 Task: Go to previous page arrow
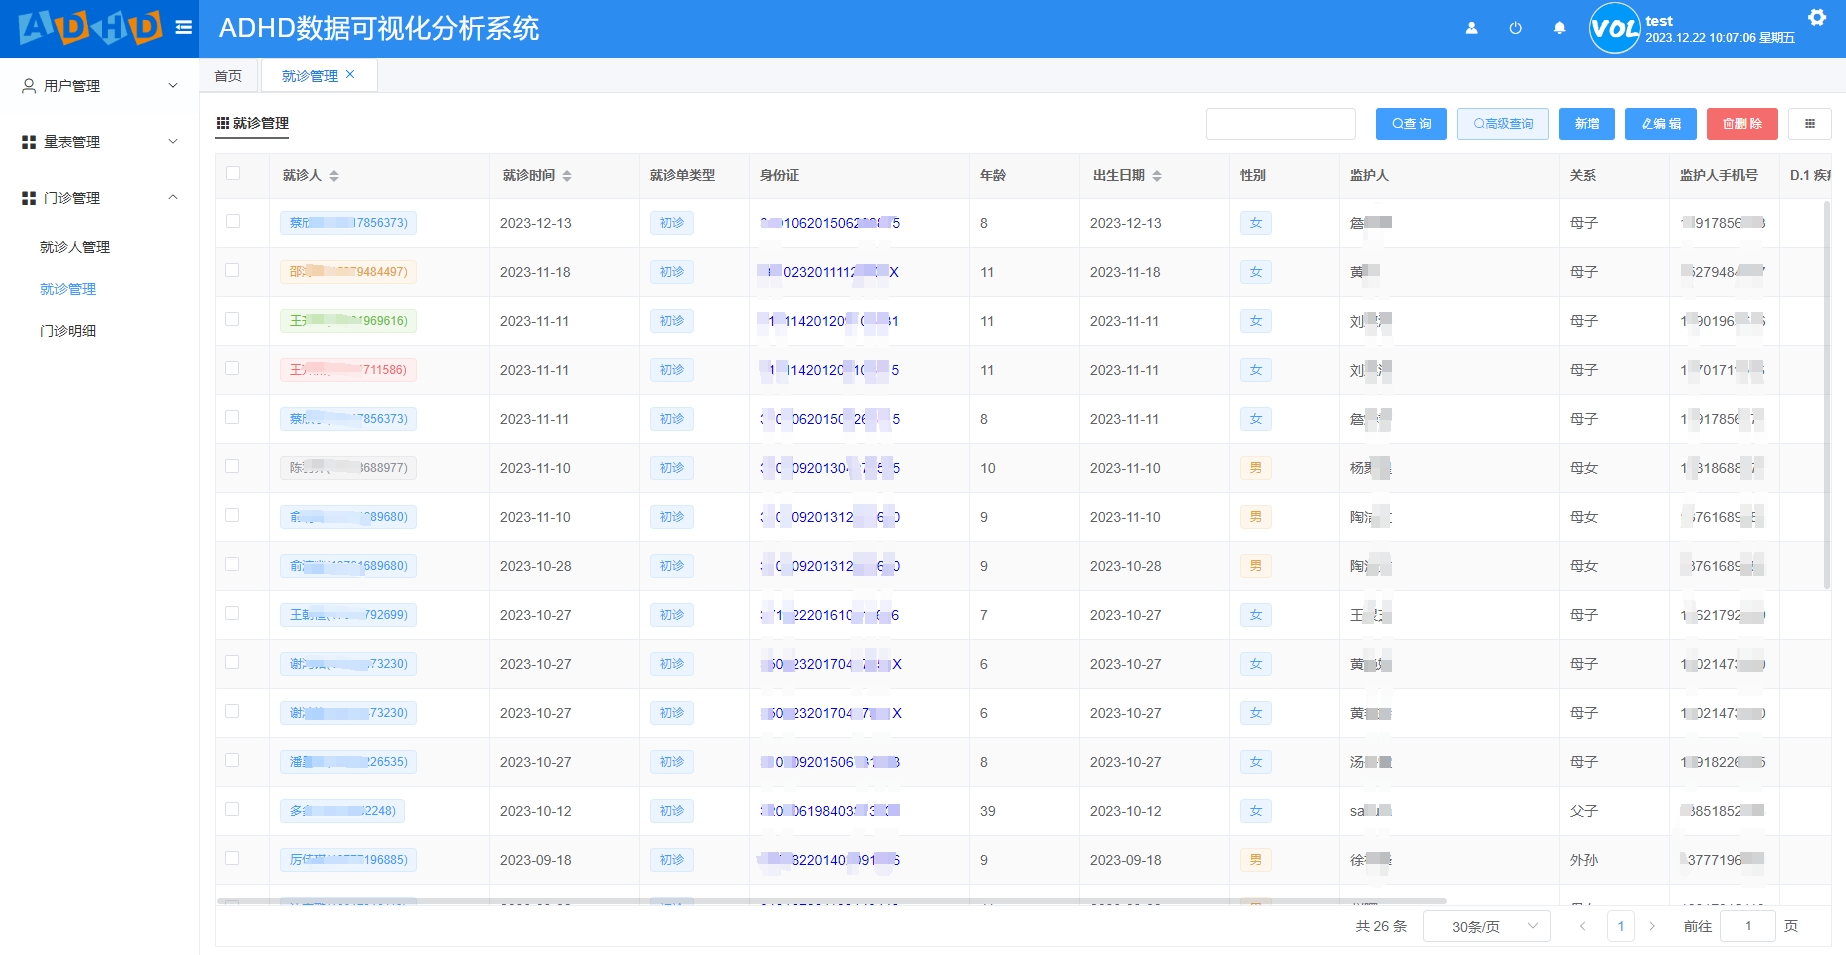pos(1582,926)
